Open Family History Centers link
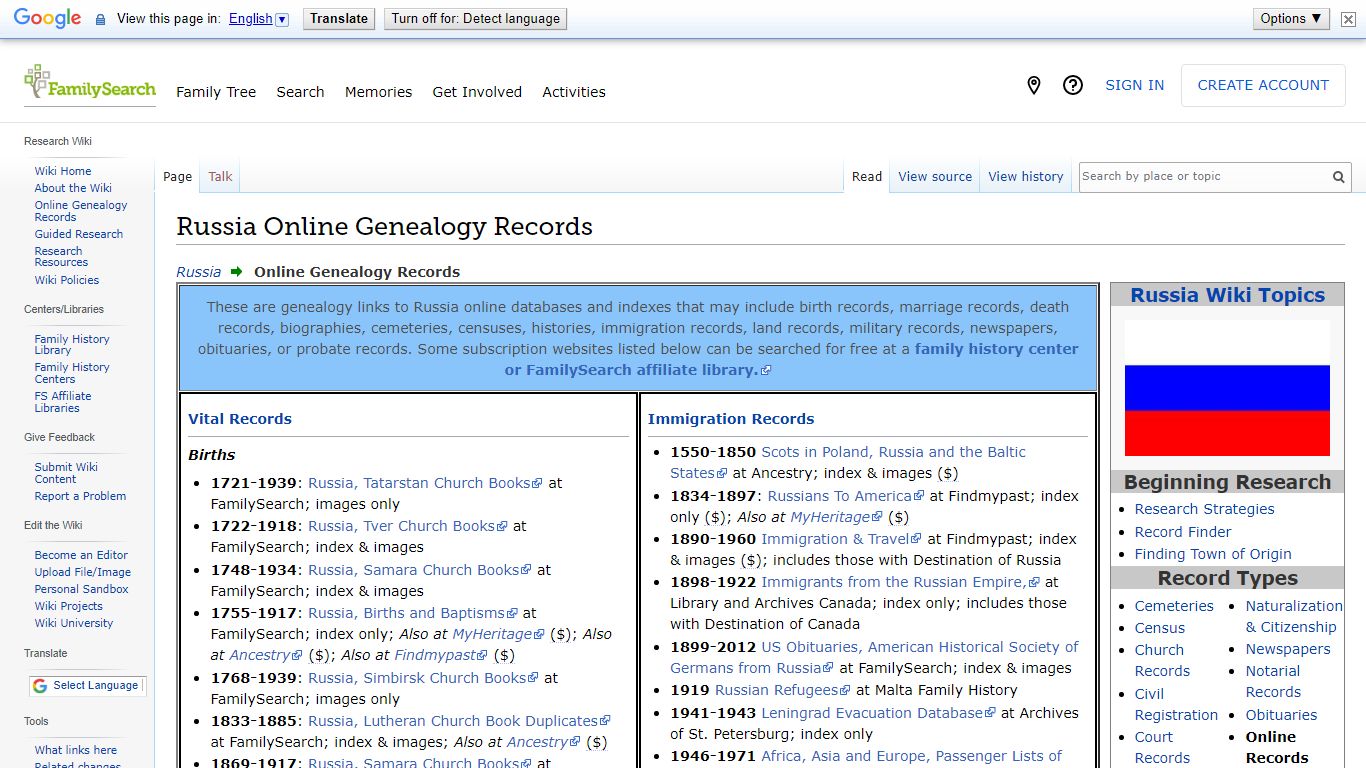The image size is (1366, 768). (x=72, y=373)
